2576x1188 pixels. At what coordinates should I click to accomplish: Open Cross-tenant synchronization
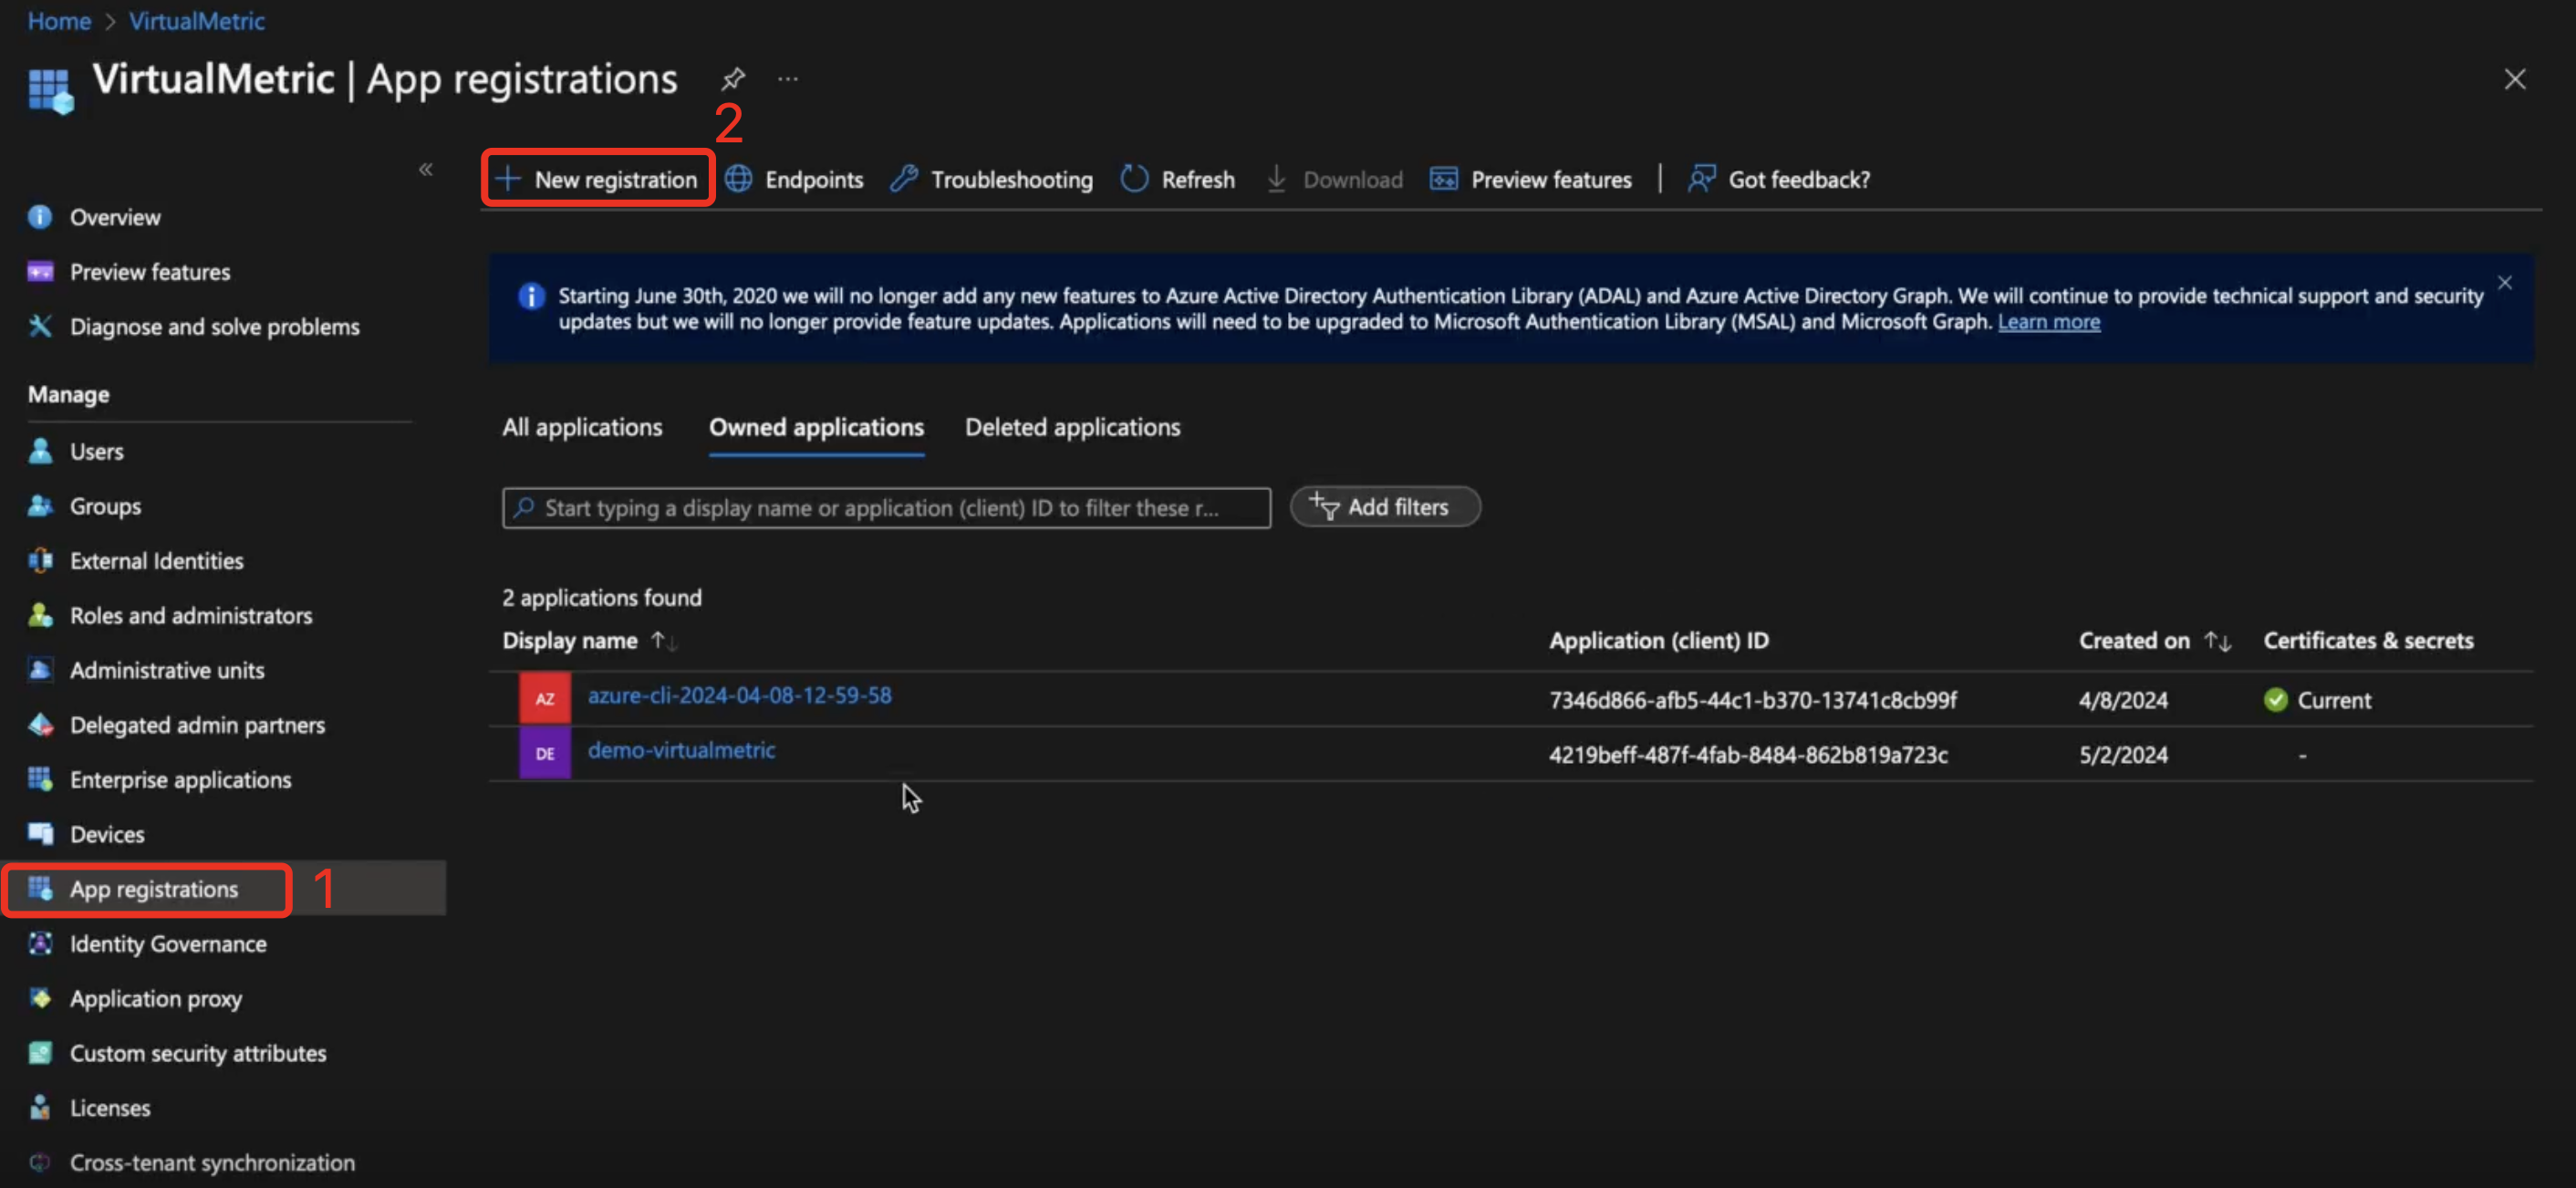coord(212,1163)
